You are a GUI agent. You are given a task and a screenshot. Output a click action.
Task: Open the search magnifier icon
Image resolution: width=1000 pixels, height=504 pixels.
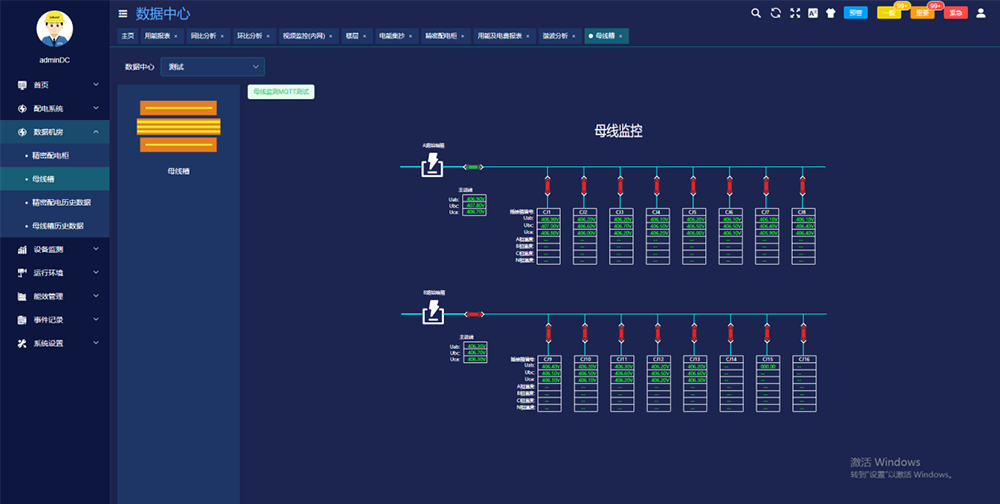[756, 13]
